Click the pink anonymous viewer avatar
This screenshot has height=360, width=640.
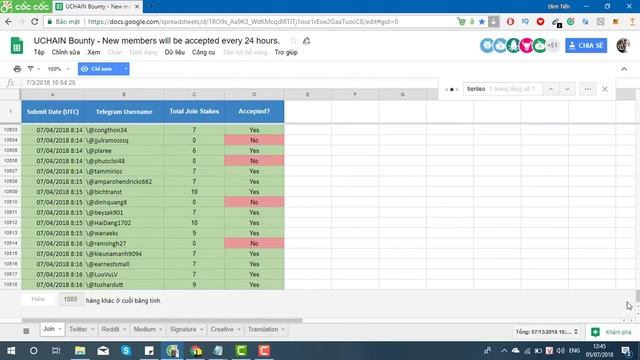click(527, 45)
